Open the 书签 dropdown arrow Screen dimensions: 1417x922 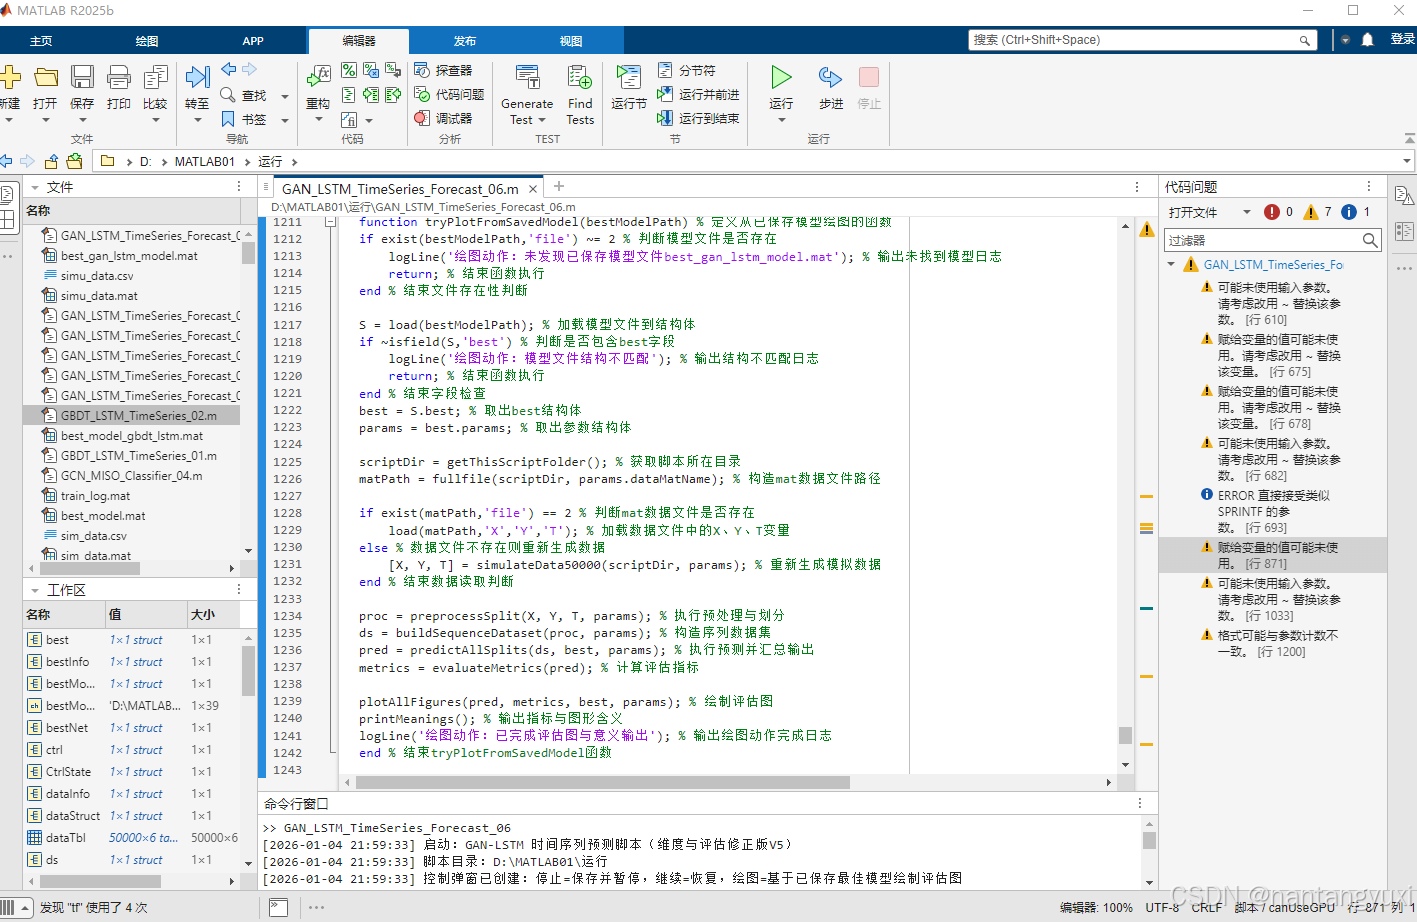[284, 120]
